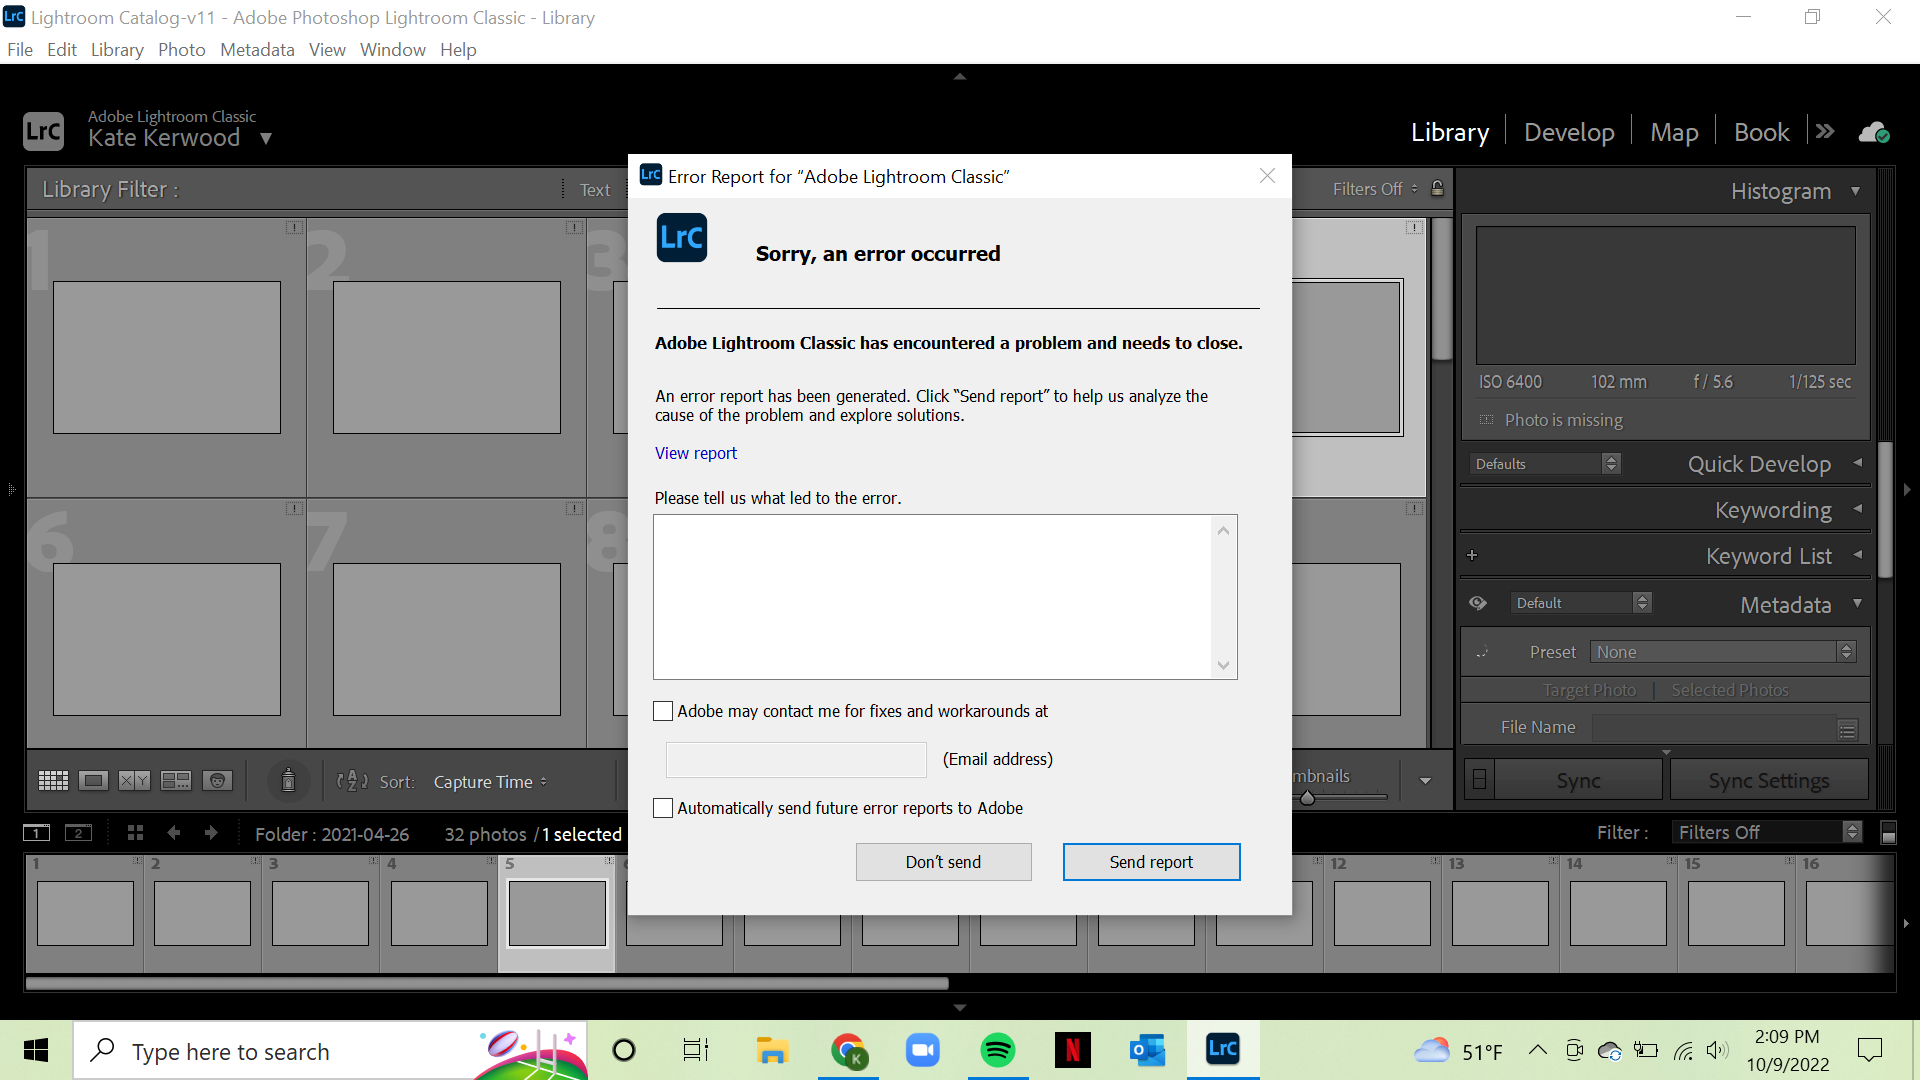This screenshot has height=1080, width=1920.
Task: Toggle the Metadata panel eye icon
Action: [1478, 603]
